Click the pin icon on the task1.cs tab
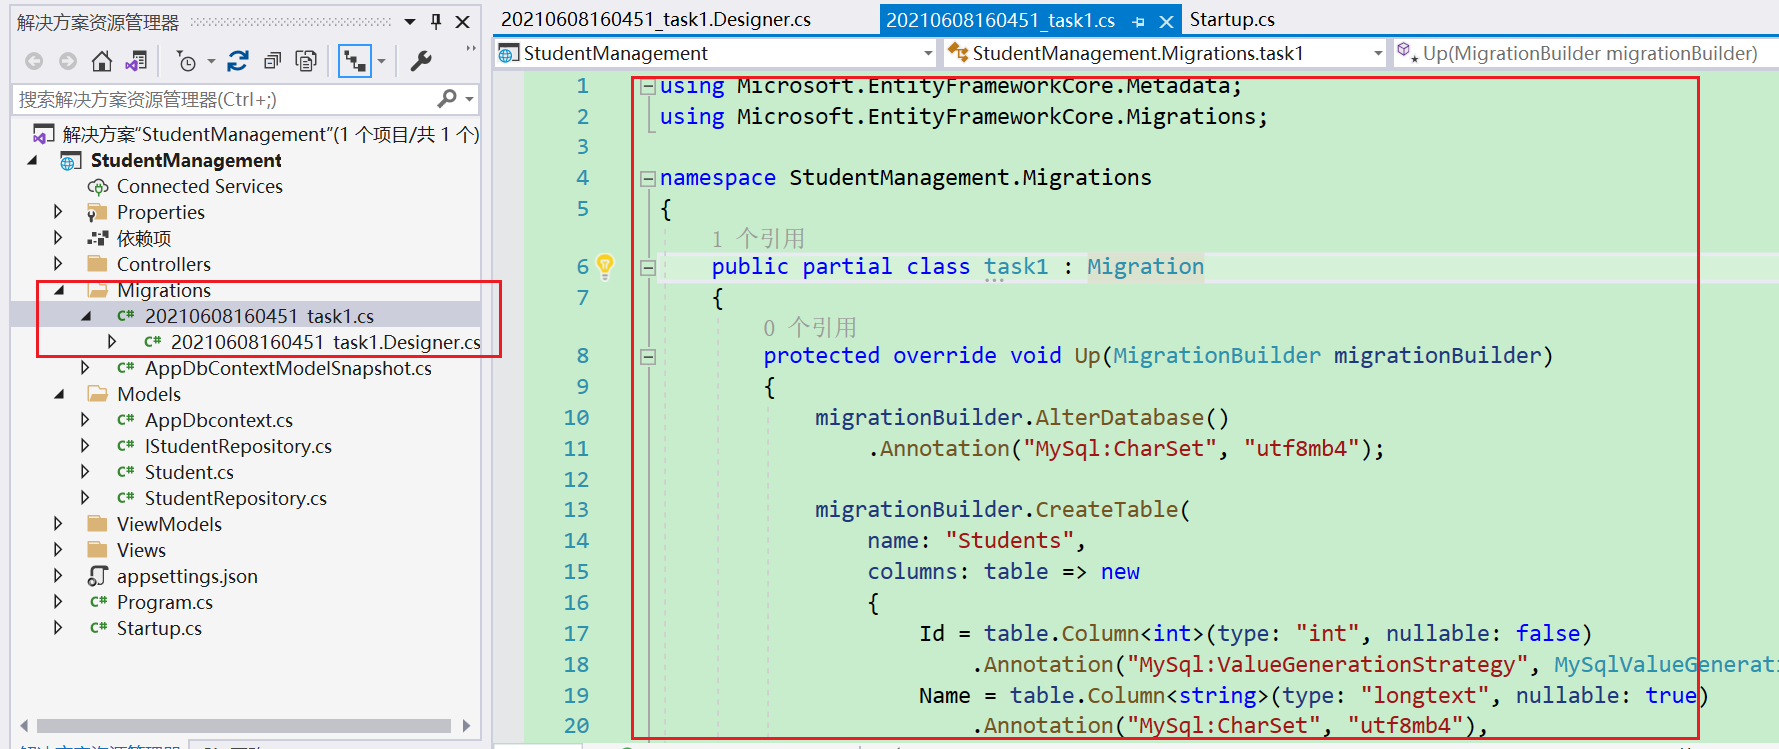Image resolution: width=1779 pixels, height=749 pixels. coord(1138,21)
